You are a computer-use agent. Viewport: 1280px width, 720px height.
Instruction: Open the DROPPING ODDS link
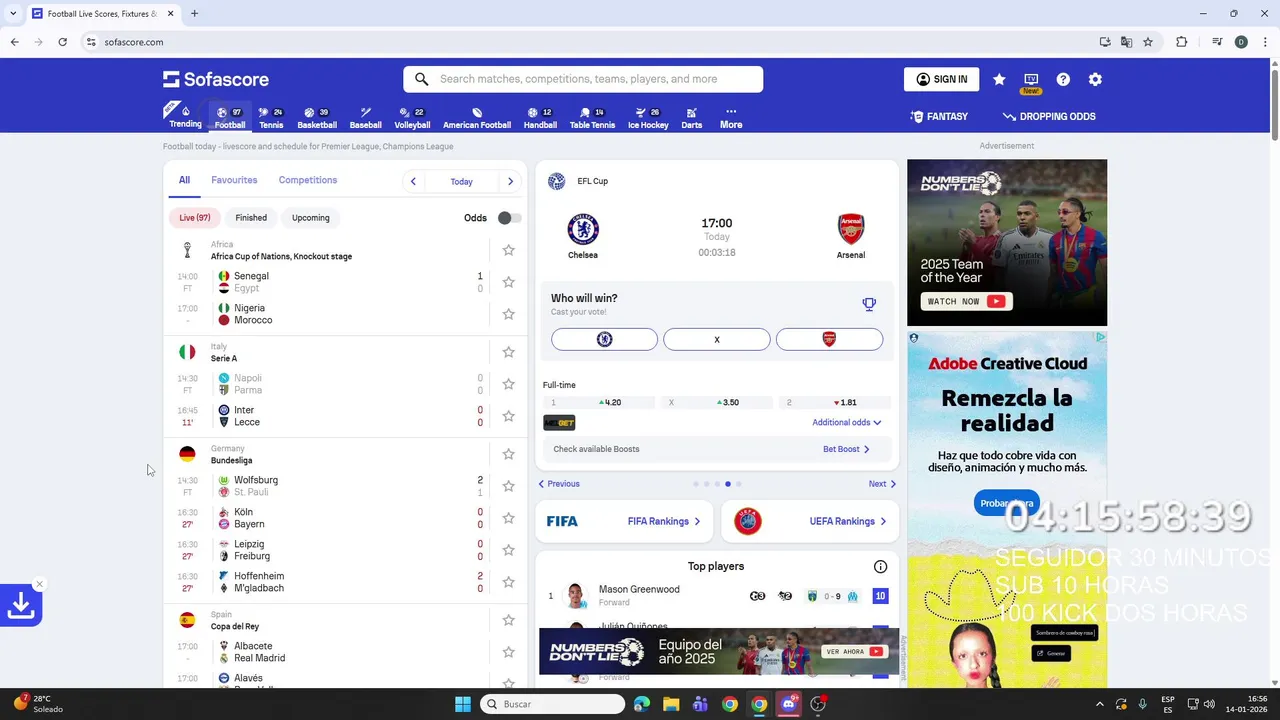coord(1049,116)
